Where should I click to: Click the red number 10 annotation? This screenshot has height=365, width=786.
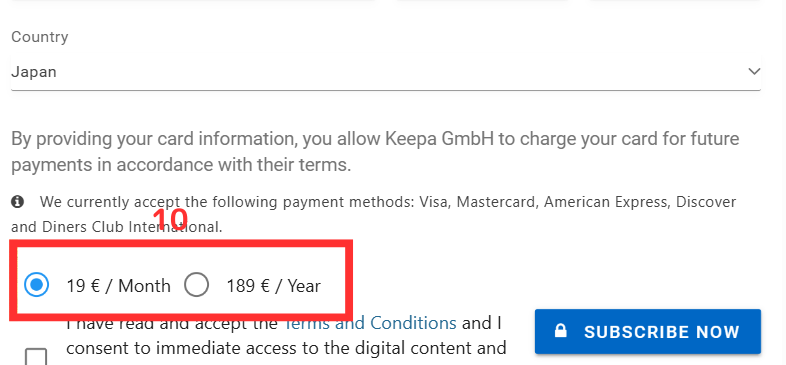click(170, 219)
